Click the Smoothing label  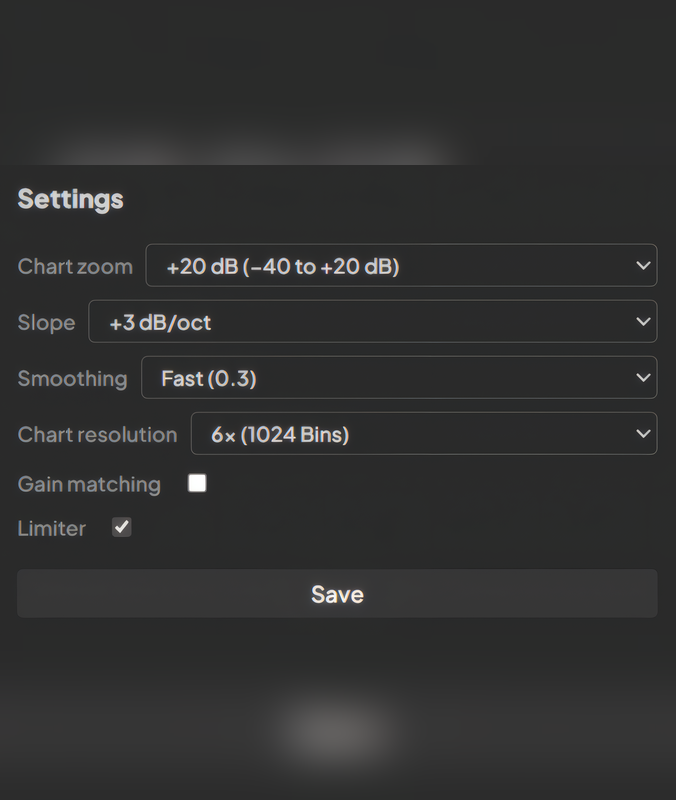click(x=71, y=378)
